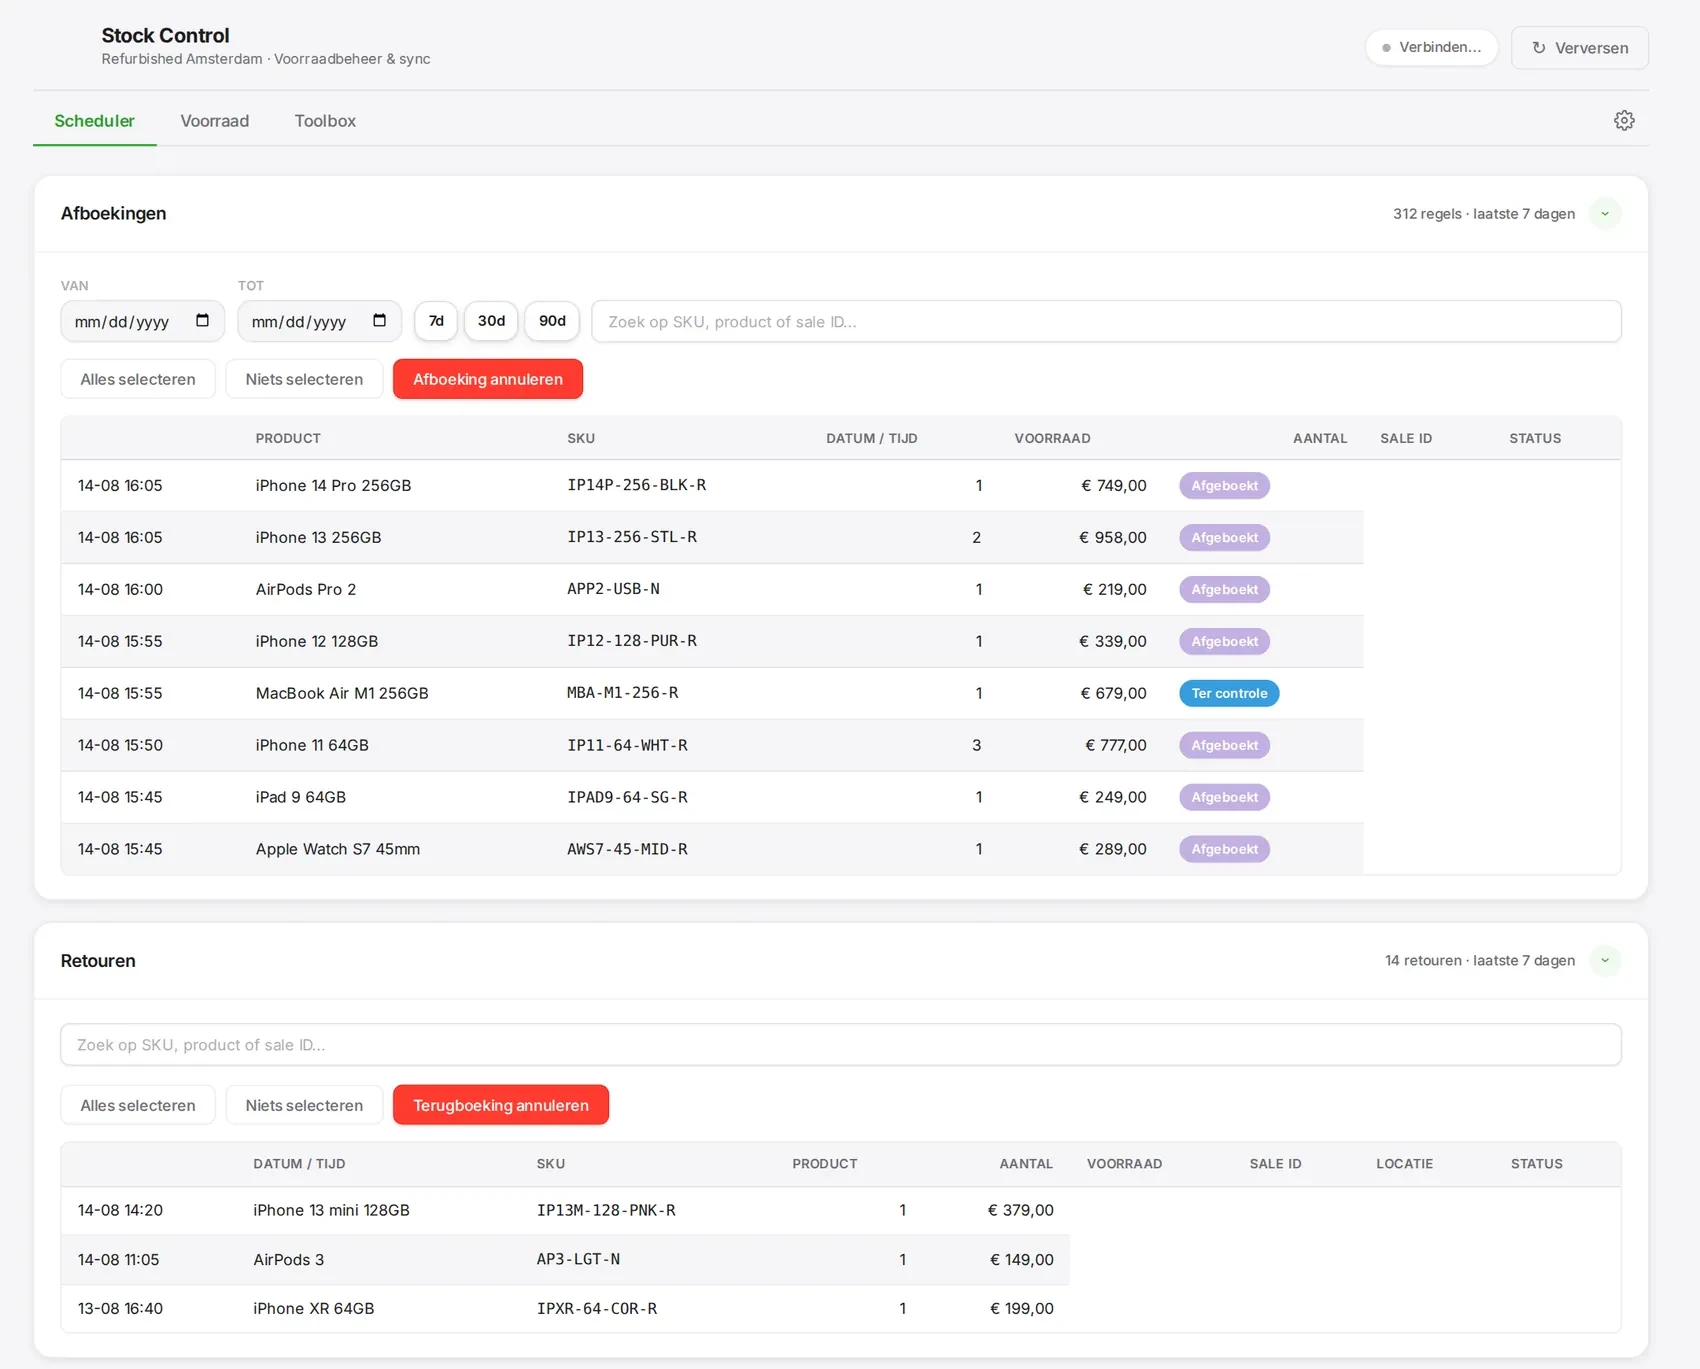Click Niets selecteren in Afboekingen

[304, 379]
